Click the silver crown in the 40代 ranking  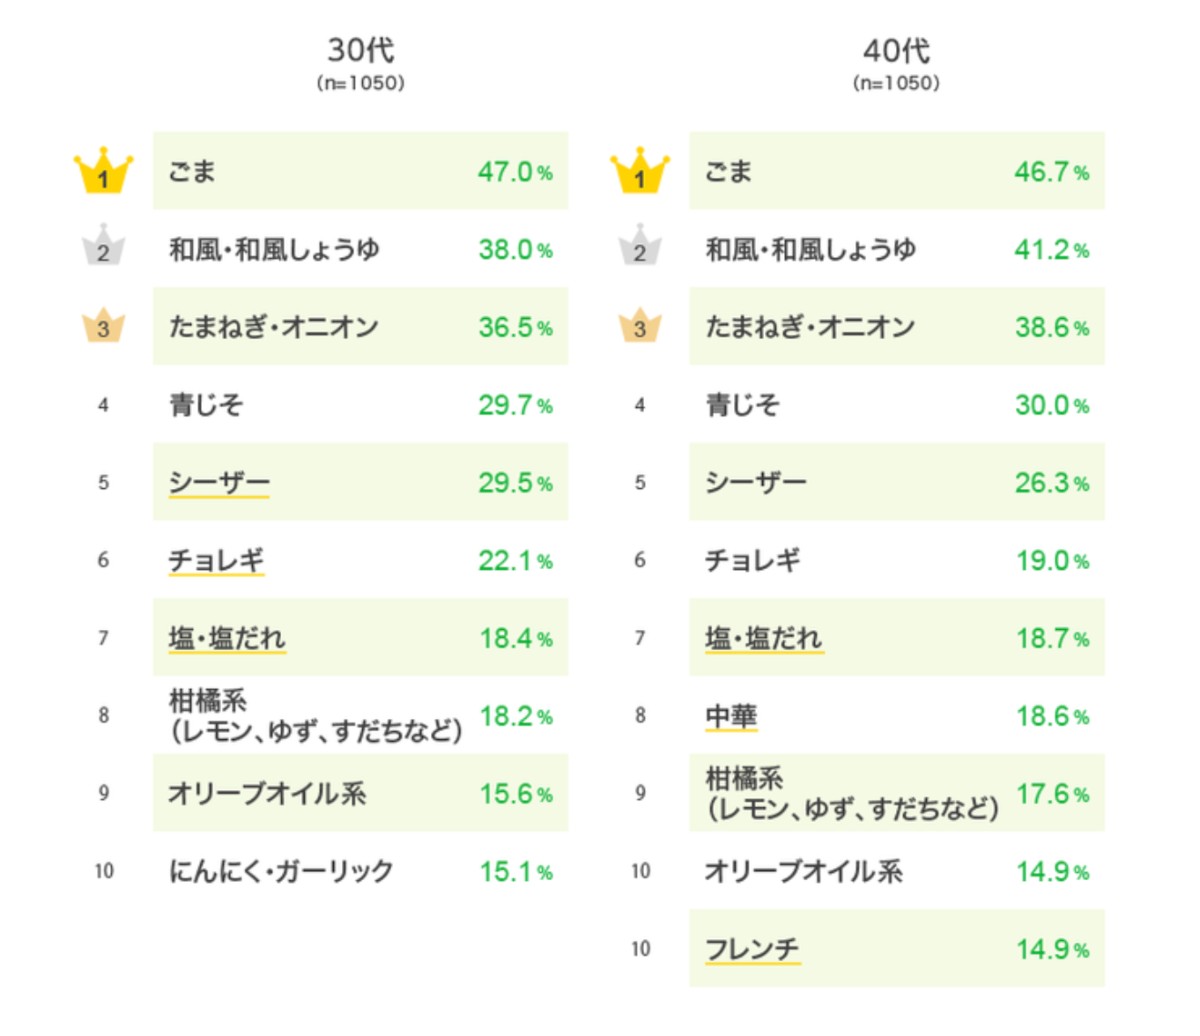click(x=640, y=248)
